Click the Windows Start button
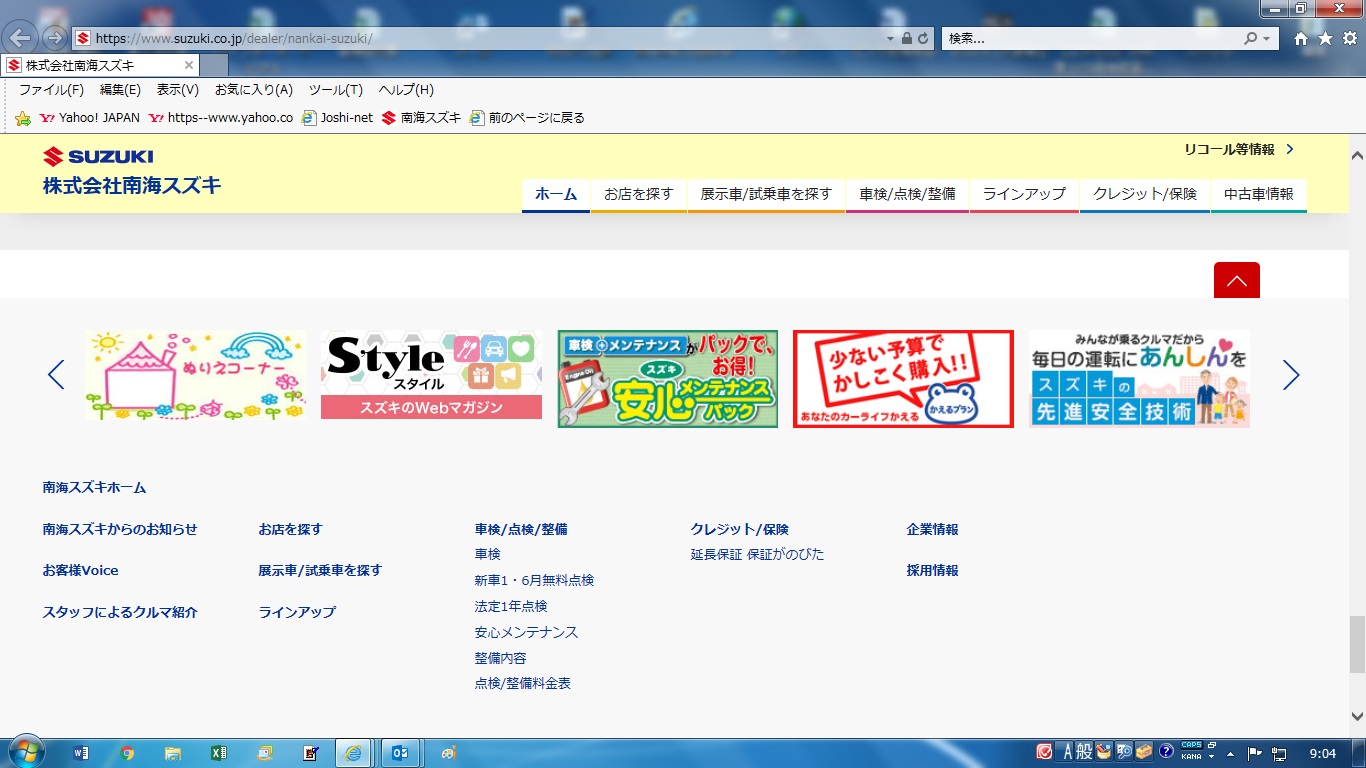1366x768 pixels. point(25,752)
